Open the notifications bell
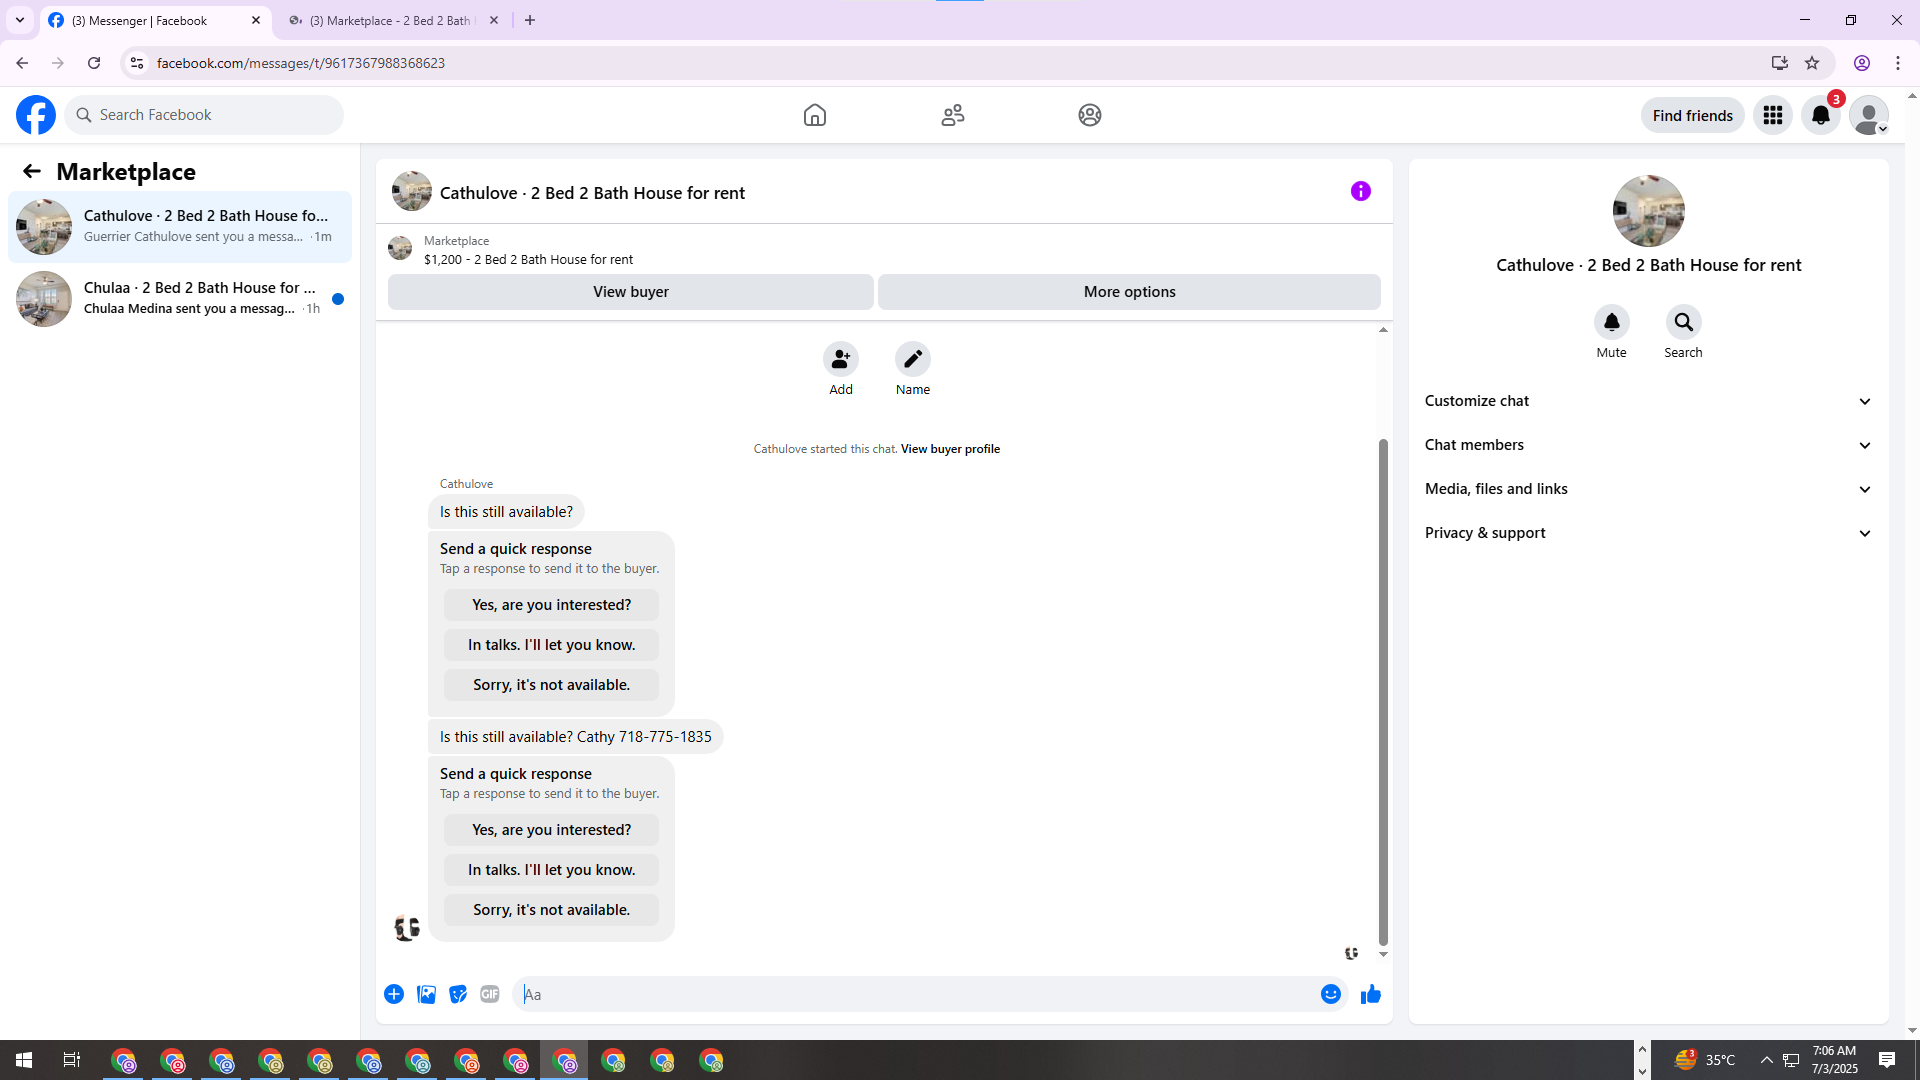Screen dimensions: 1920x1080 [x=1820, y=115]
